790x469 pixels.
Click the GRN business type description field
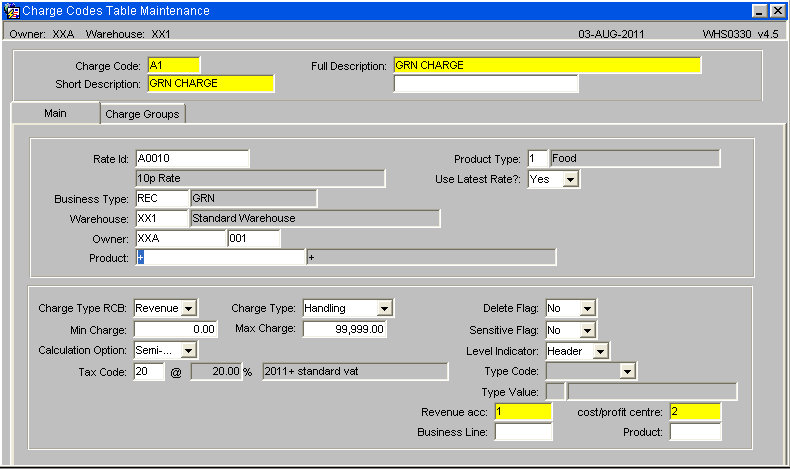pyautogui.click(x=254, y=198)
